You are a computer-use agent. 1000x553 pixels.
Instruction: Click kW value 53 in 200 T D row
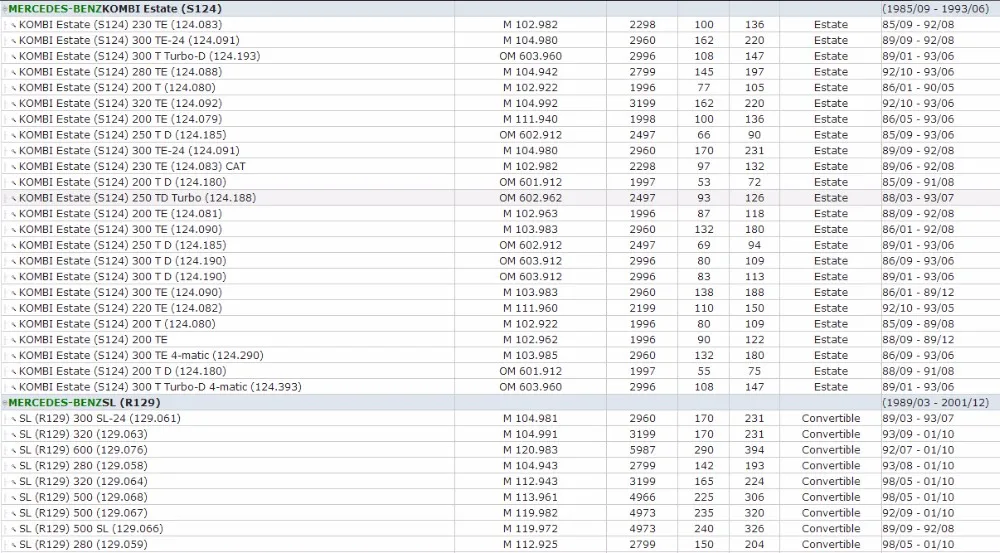click(704, 182)
